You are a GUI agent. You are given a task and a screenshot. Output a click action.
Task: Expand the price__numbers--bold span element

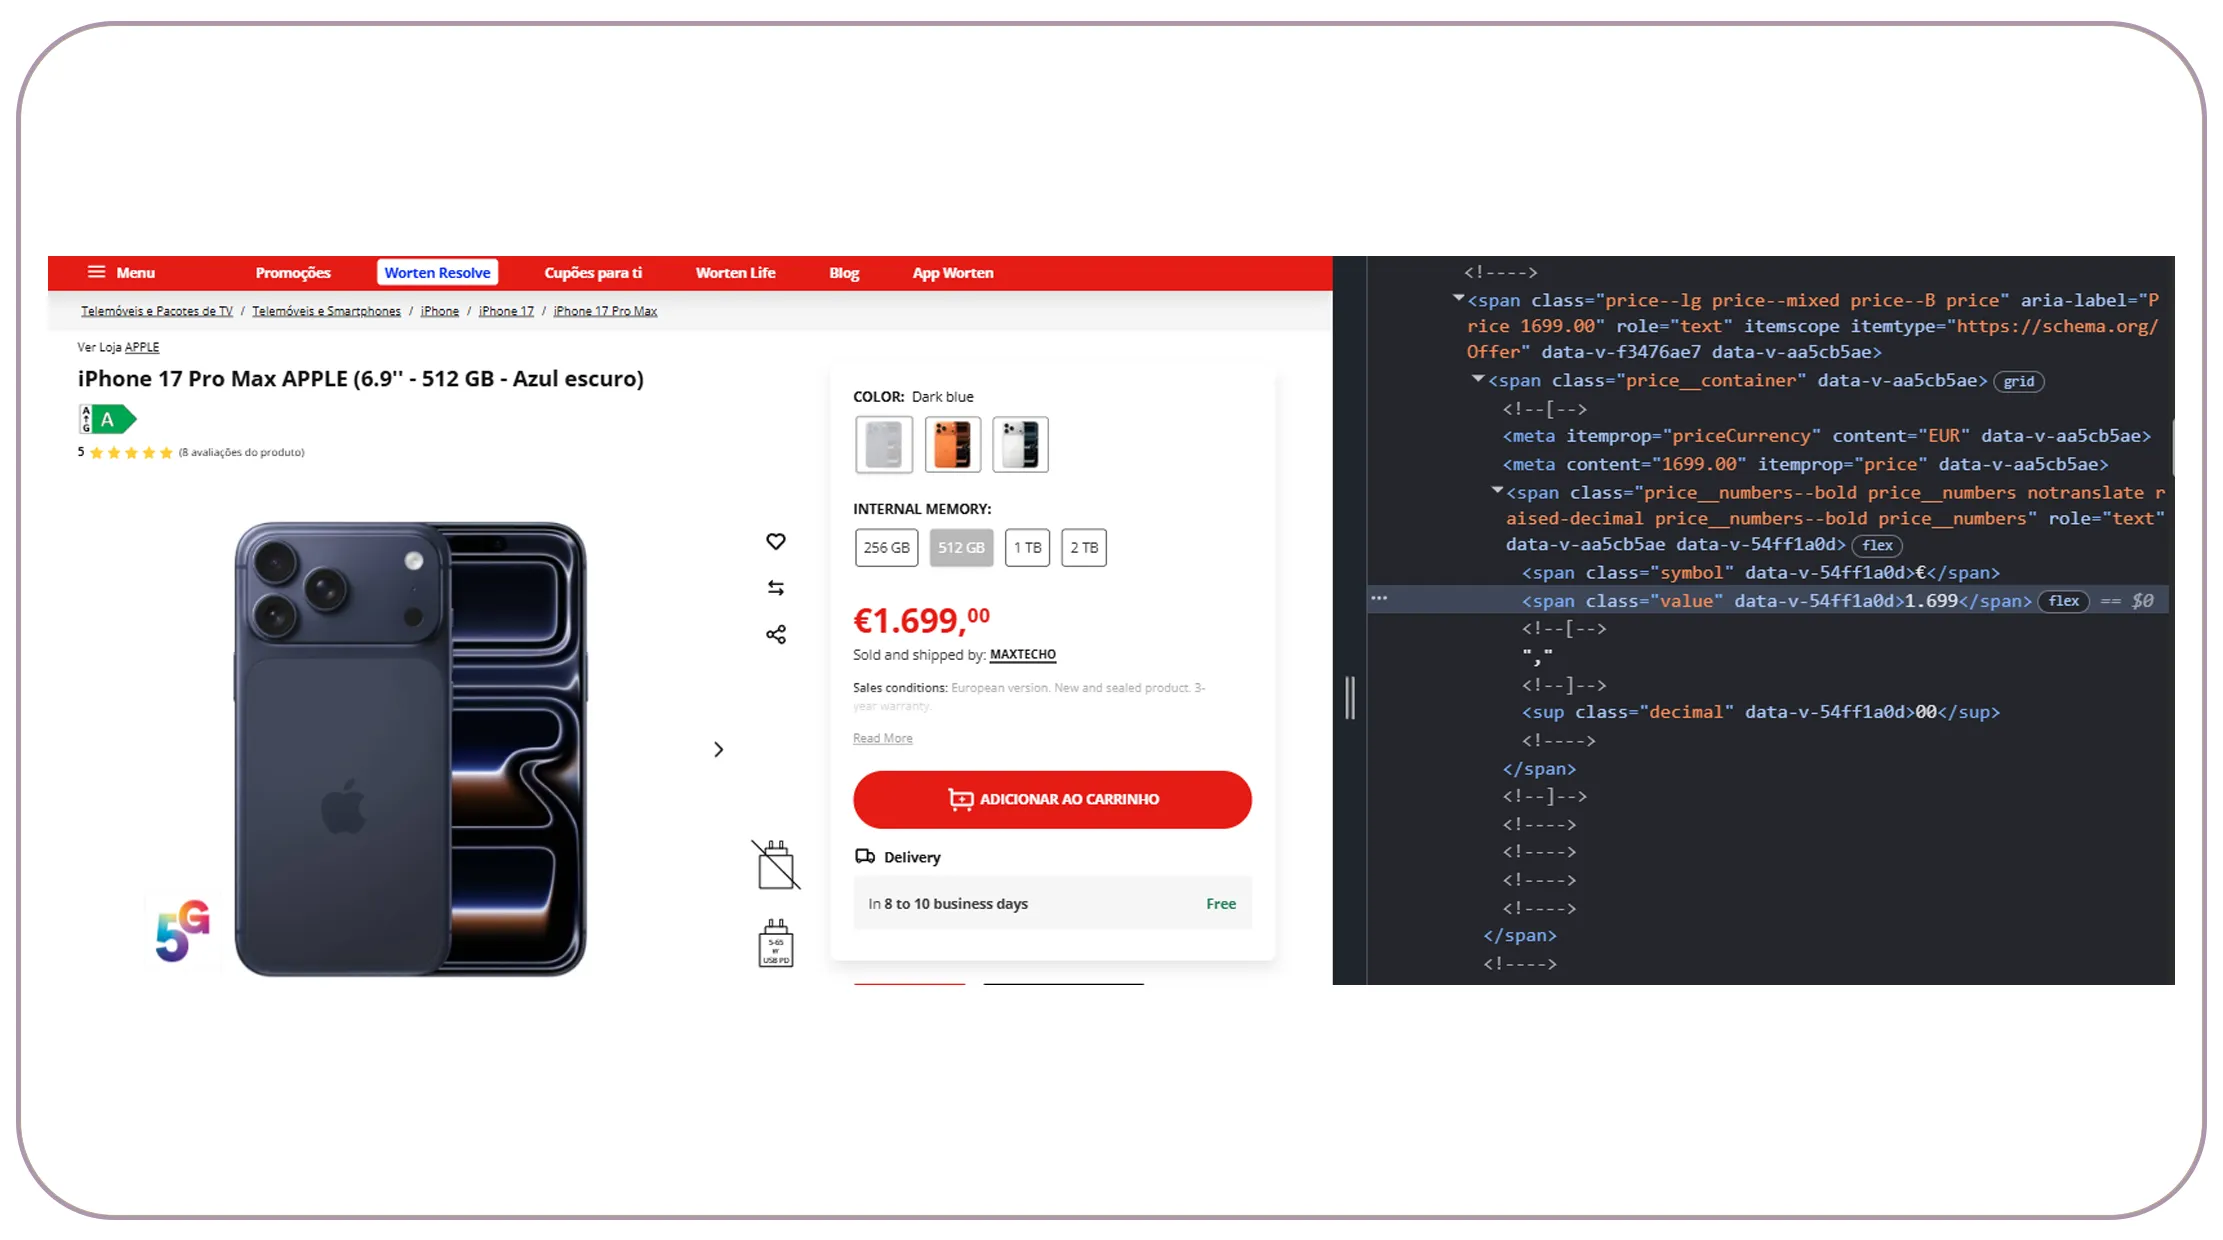click(1497, 492)
